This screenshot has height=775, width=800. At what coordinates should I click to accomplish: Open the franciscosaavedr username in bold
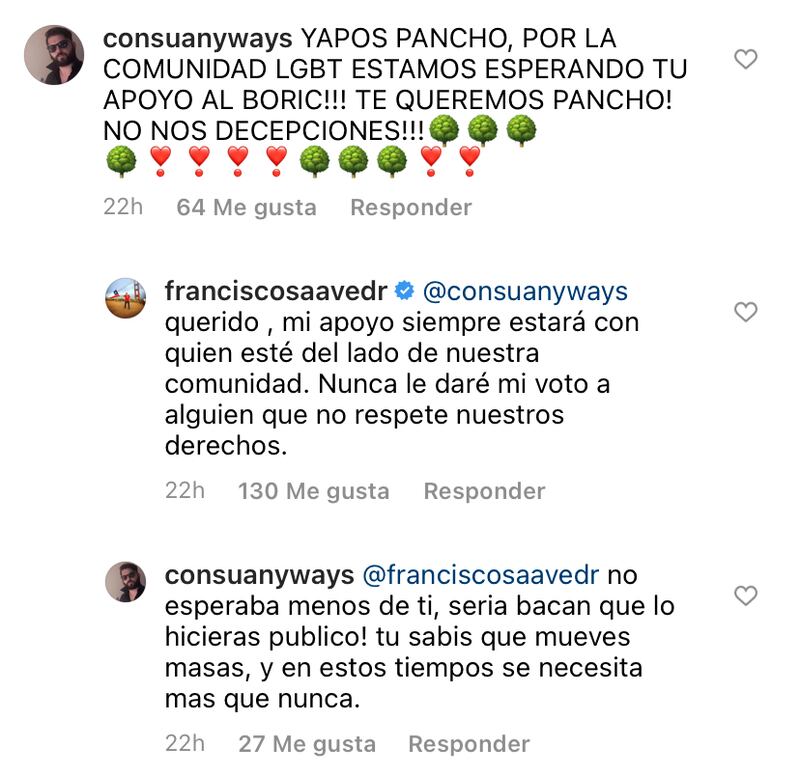click(x=276, y=291)
